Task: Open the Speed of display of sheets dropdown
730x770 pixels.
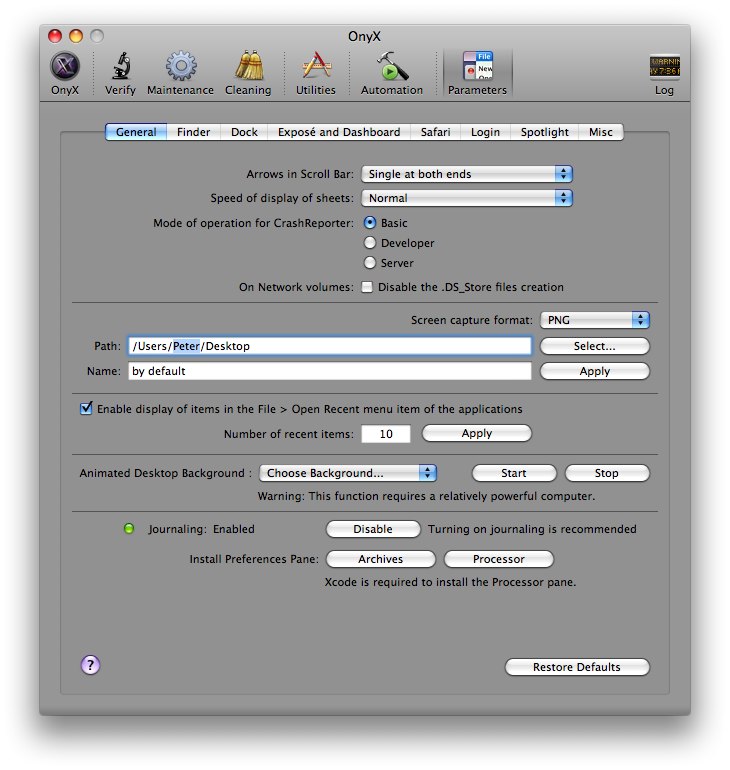Action: coord(467,198)
